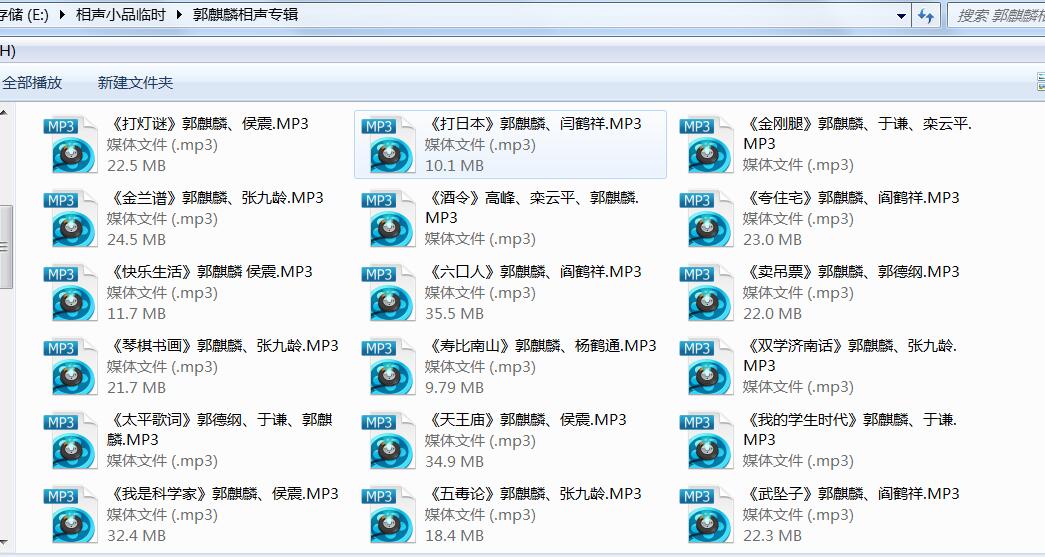Click the file name 《五毒论》郭麒麟、张九龄.MP3
Image resolution: width=1045 pixels, height=557 pixels.
[x=533, y=493]
